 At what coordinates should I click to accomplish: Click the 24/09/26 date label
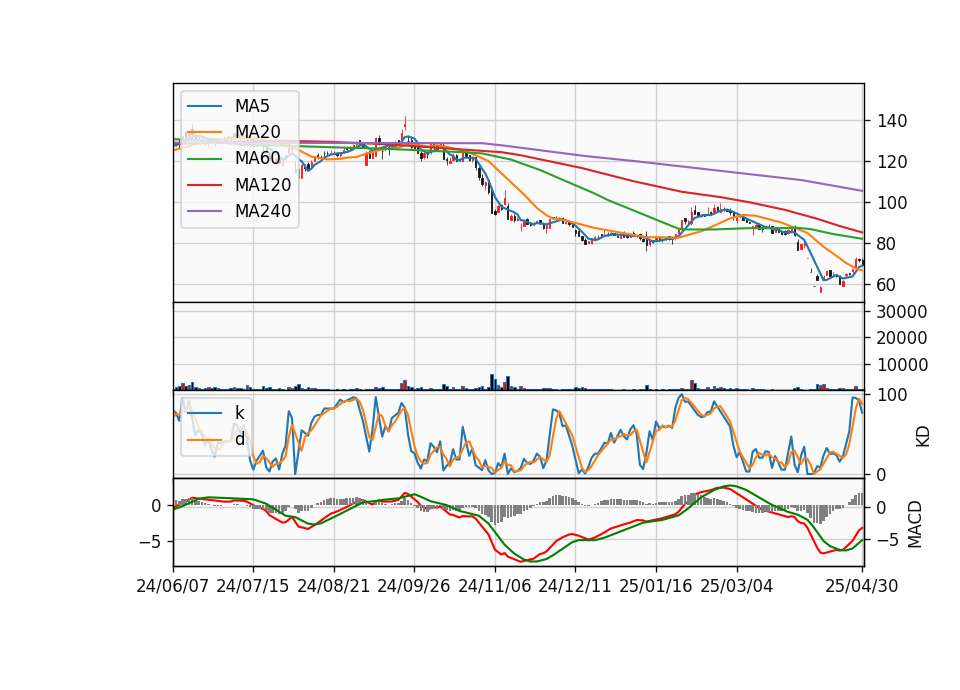click(x=414, y=586)
